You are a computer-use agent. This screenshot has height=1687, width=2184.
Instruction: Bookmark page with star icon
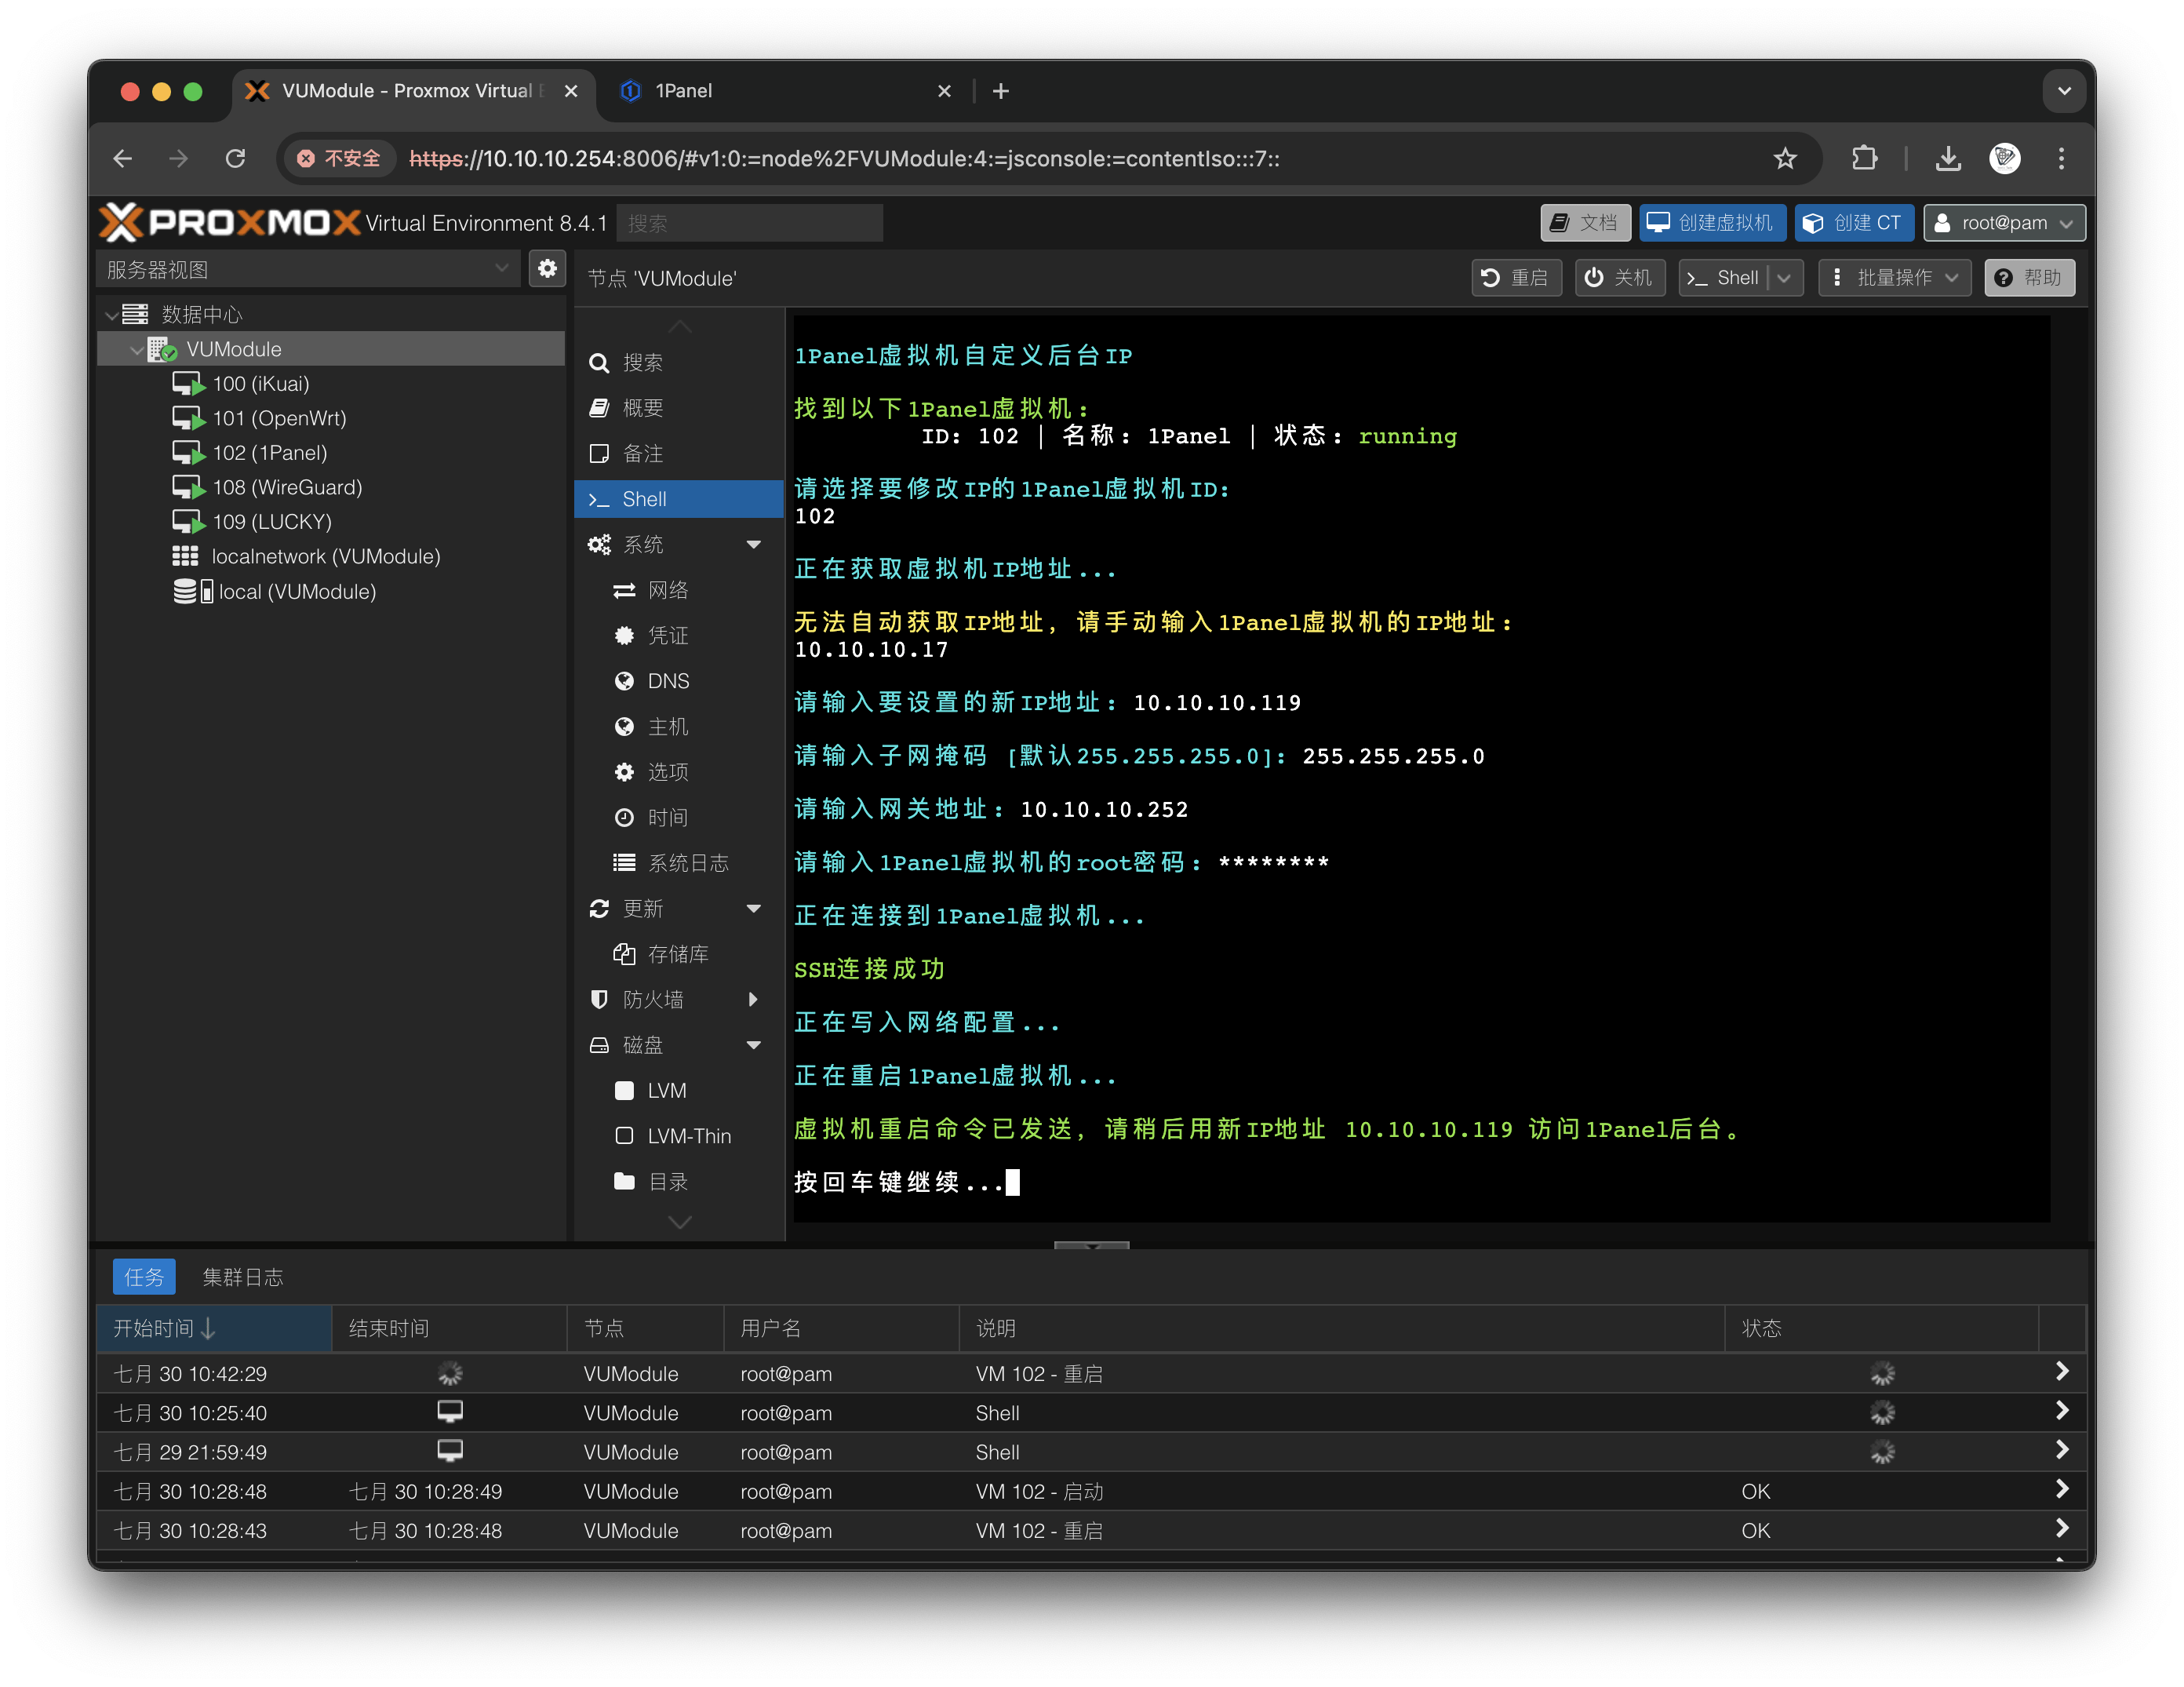click(1785, 158)
